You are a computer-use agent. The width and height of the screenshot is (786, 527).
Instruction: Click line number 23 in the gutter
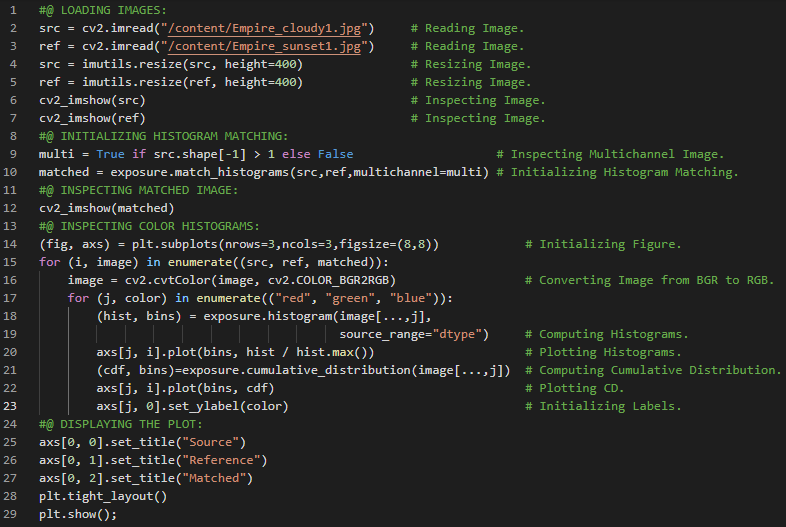(x=15, y=406)
